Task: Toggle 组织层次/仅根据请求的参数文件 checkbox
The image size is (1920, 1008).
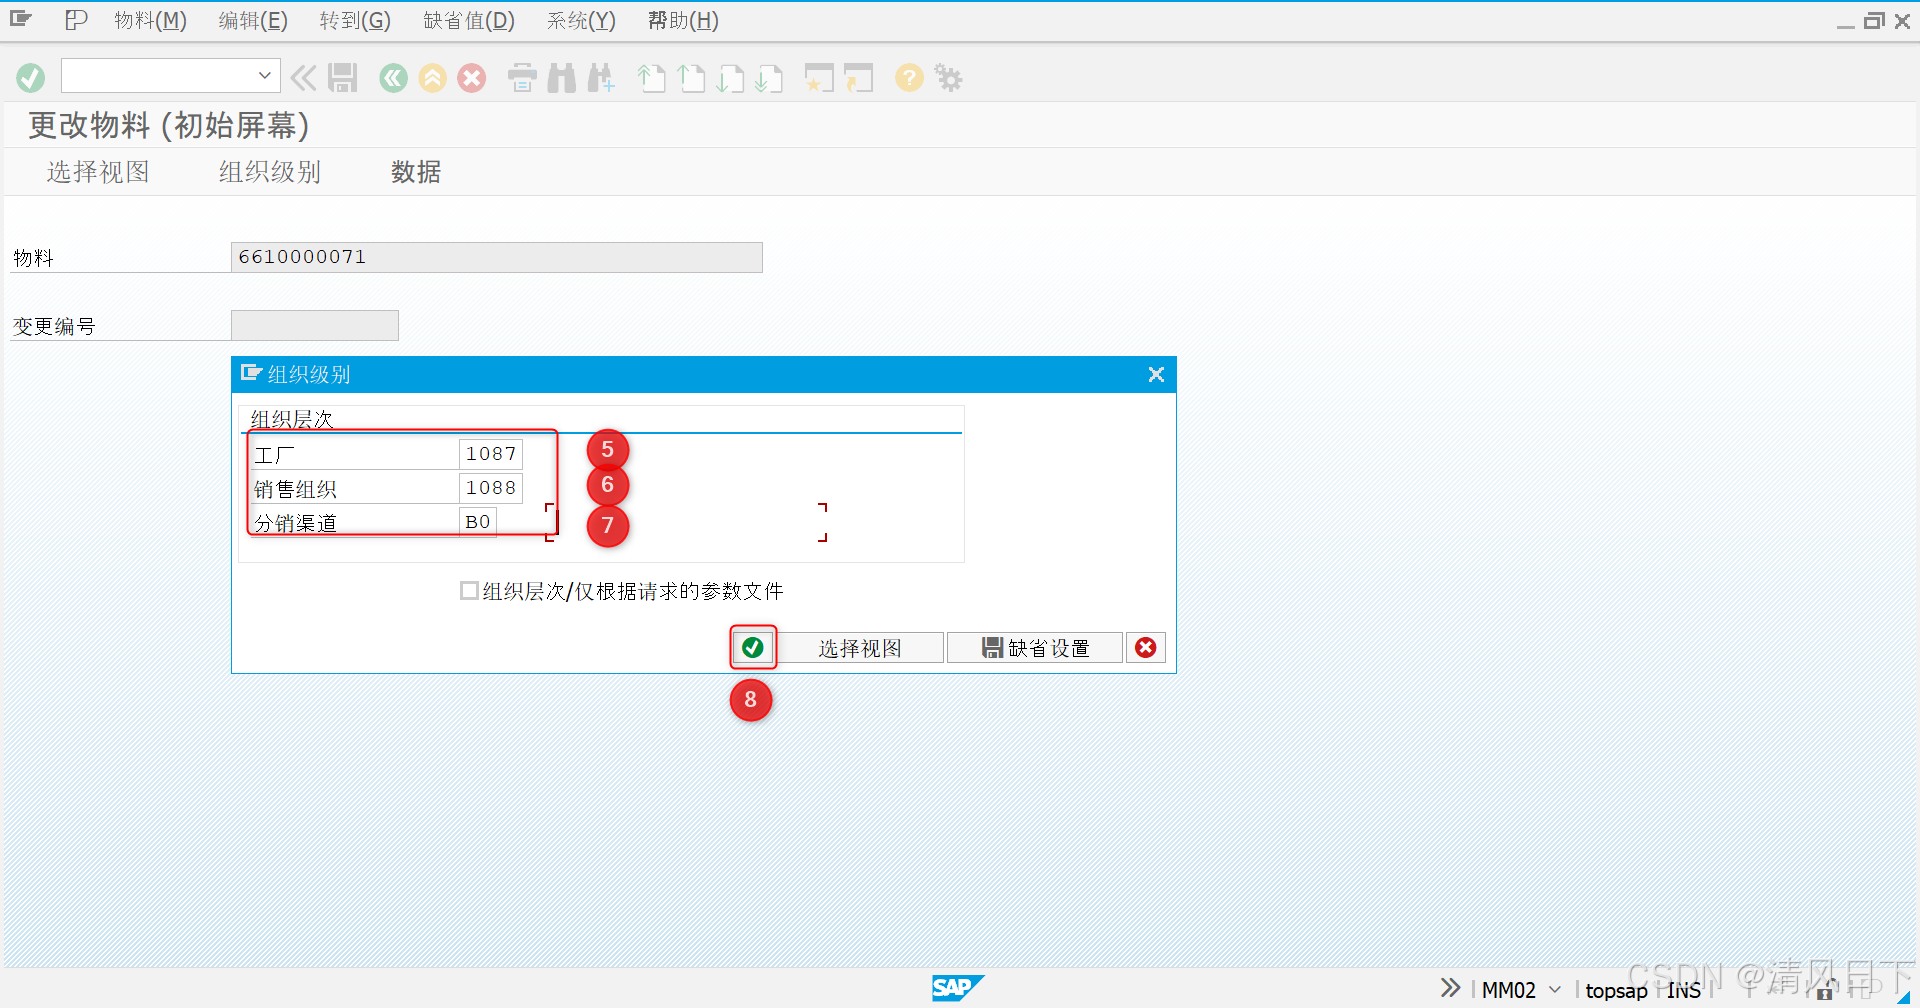Action: click(469, 590)
